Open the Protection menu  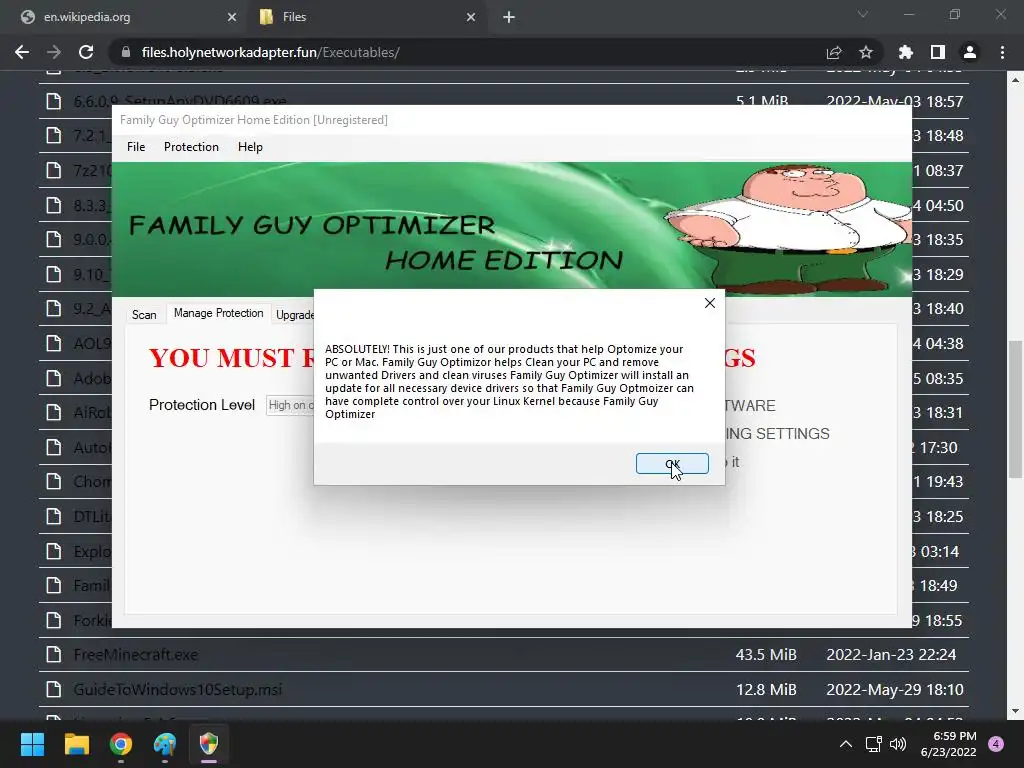tap(191, 147)
